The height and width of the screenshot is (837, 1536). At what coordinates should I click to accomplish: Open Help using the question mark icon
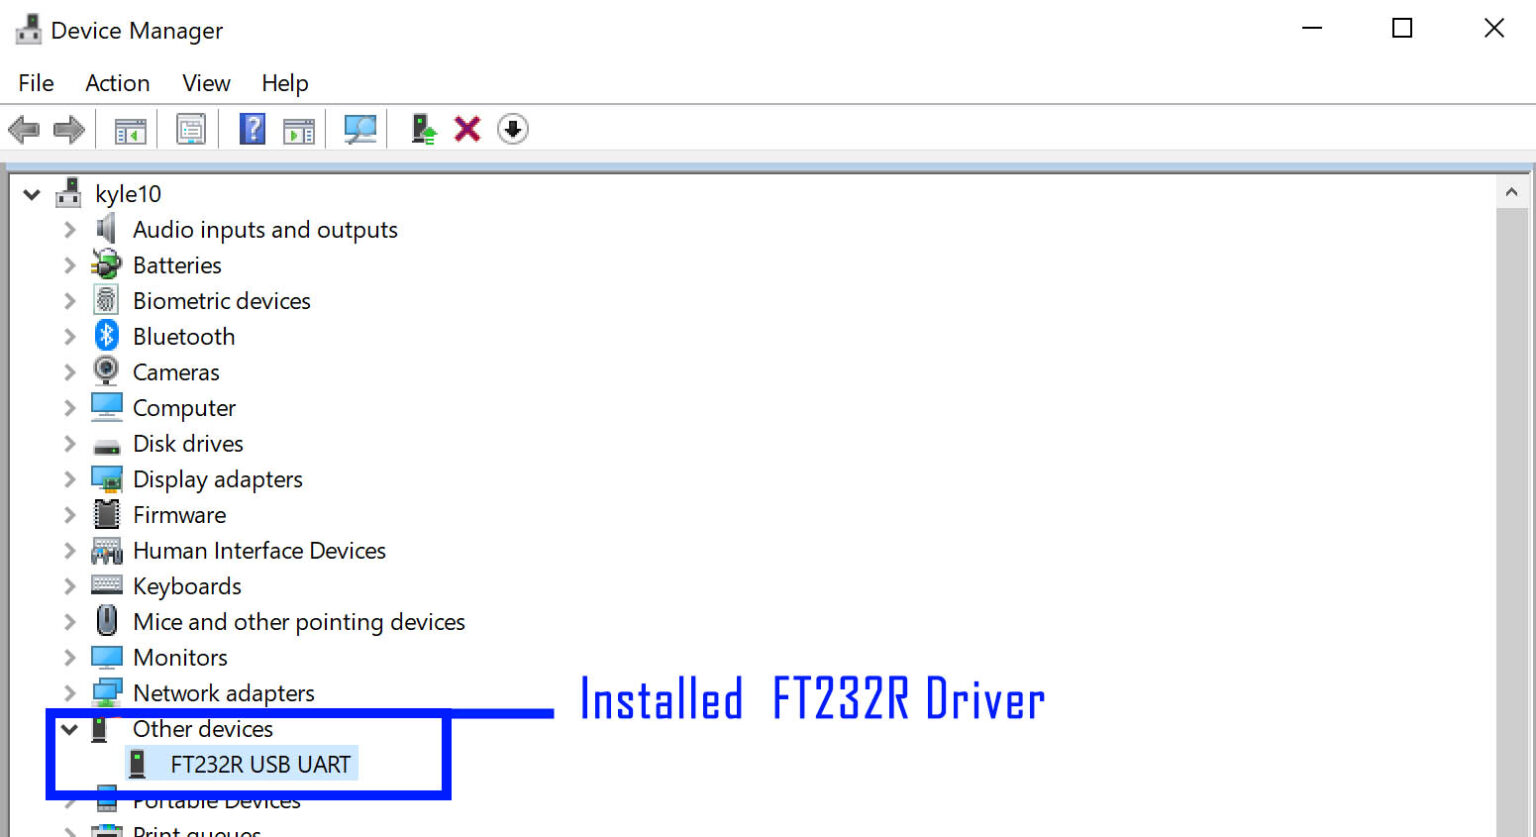click(252, 128)
